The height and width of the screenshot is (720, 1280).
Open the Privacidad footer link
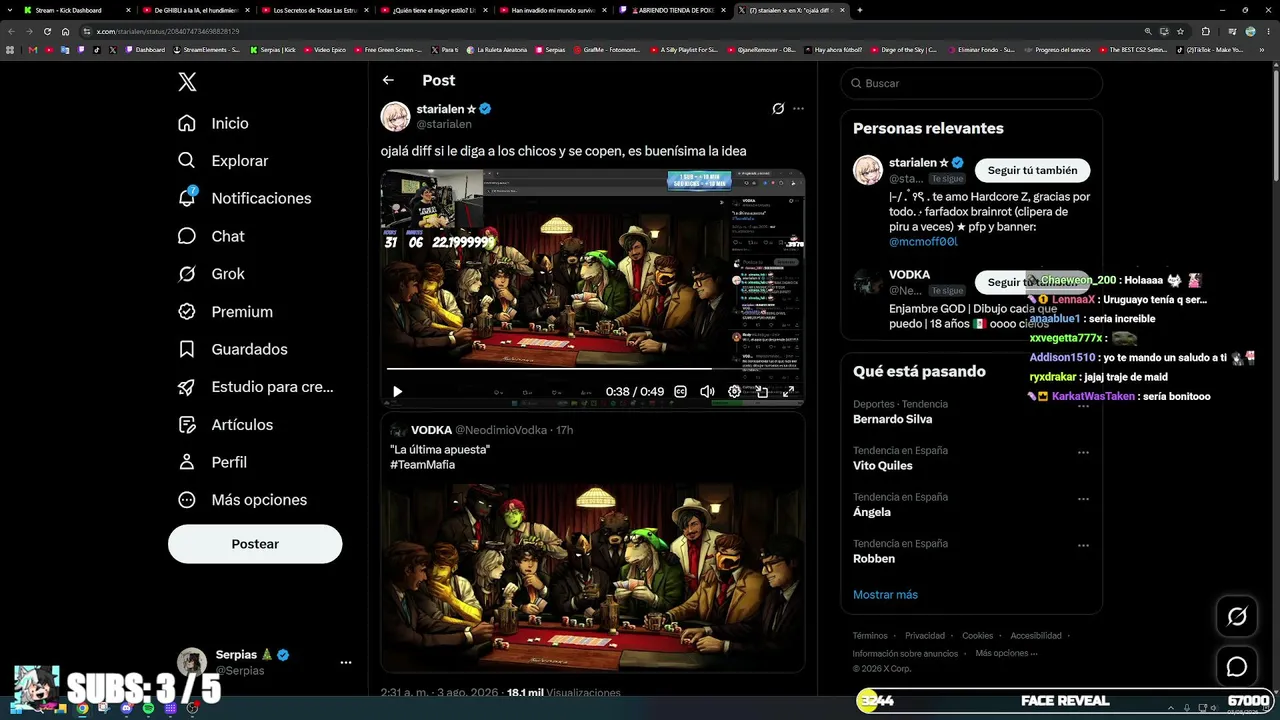925,636
